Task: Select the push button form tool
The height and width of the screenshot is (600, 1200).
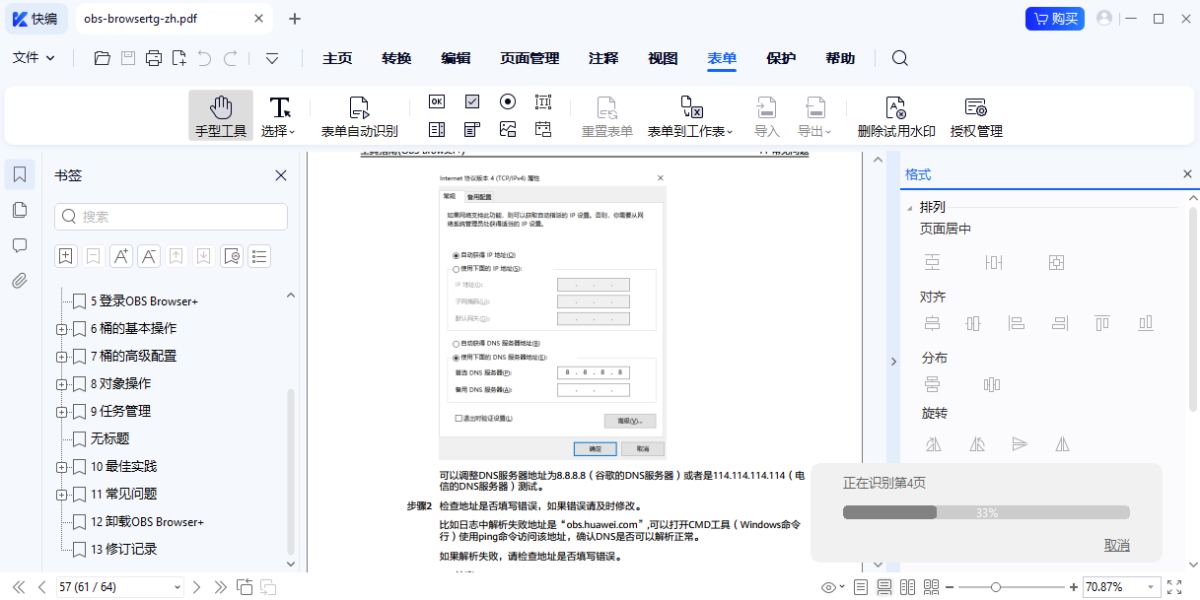Action: tap(436, 101)
